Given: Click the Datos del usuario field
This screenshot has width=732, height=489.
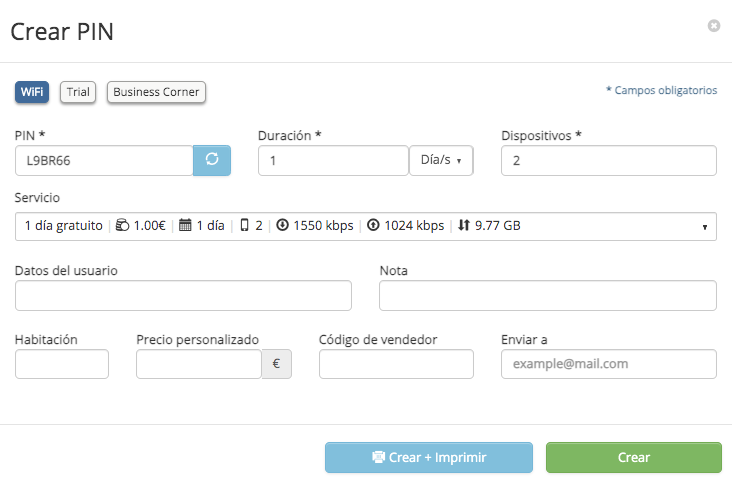Looking at the screenshot, I should coord(184,296).
